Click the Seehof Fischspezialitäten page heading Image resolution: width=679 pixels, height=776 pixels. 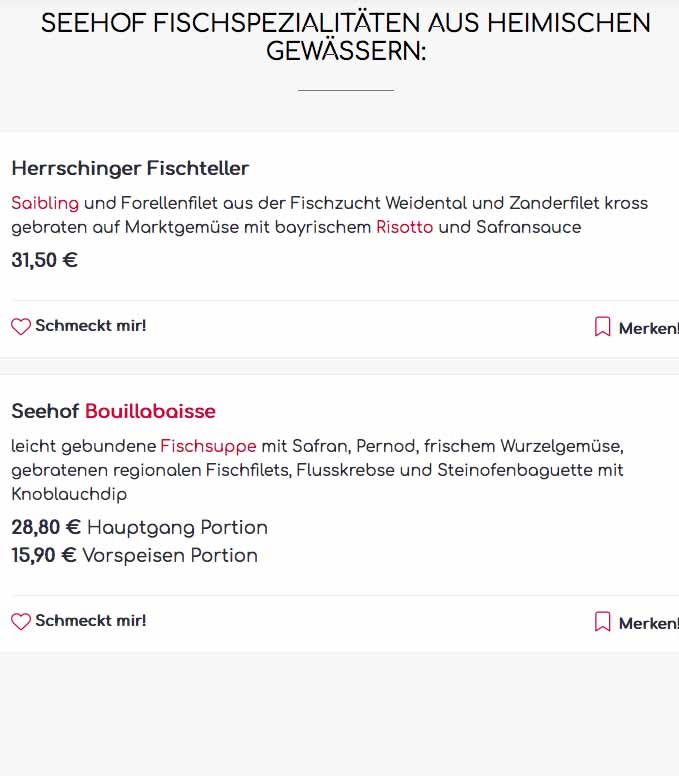point(345,37)
